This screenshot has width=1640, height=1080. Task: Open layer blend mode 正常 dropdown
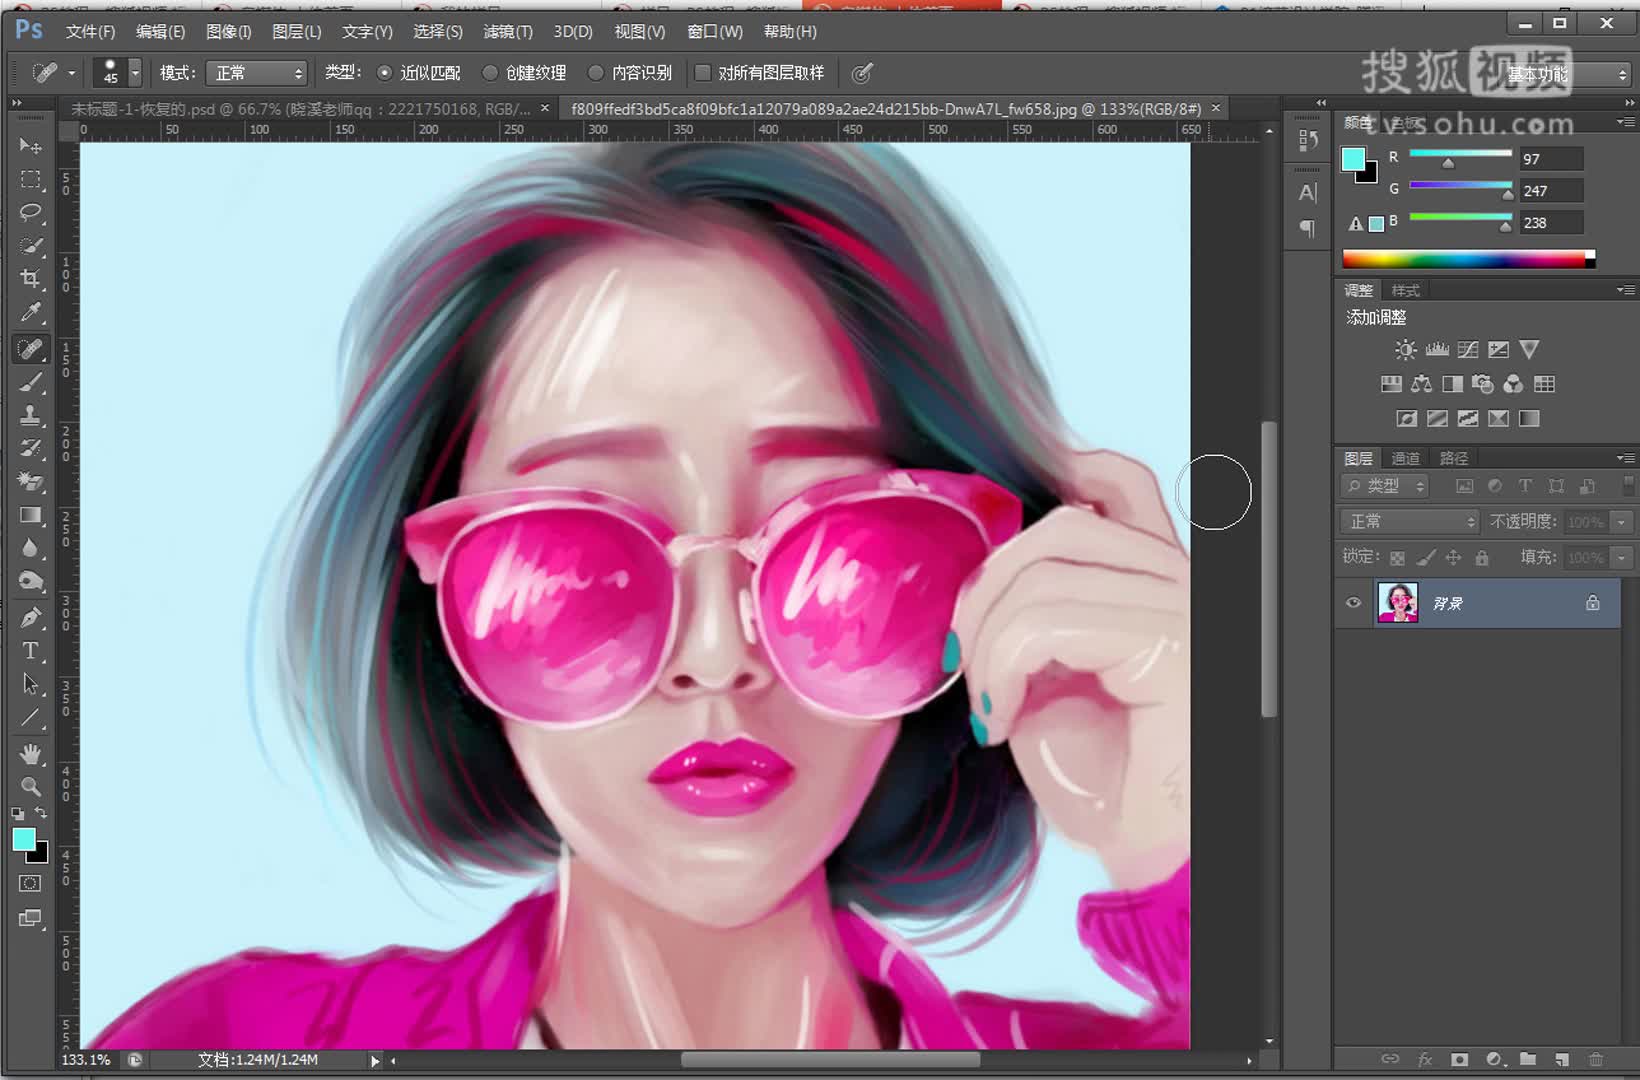coord(1409,521)
